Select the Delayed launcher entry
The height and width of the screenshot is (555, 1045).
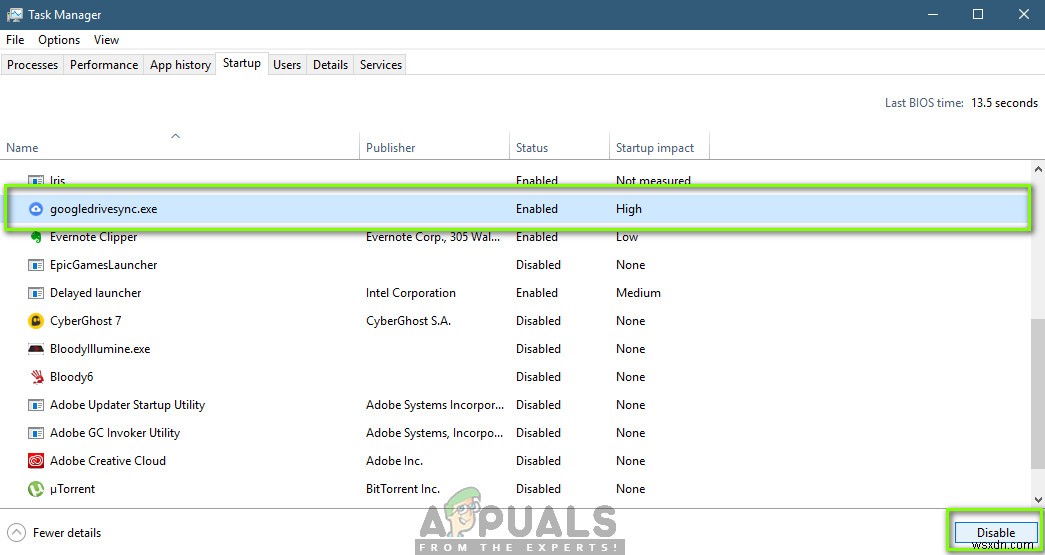click(x=95, y=292)
